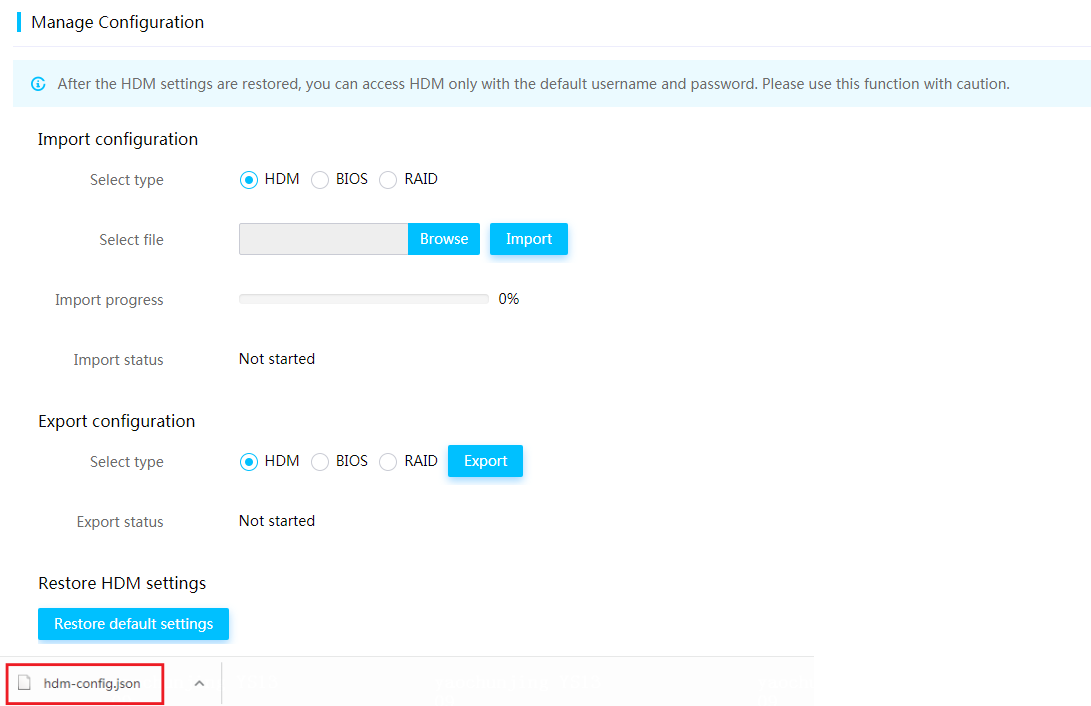
Task: Click the Export status 'Not started' text
Action: (277, 521)
